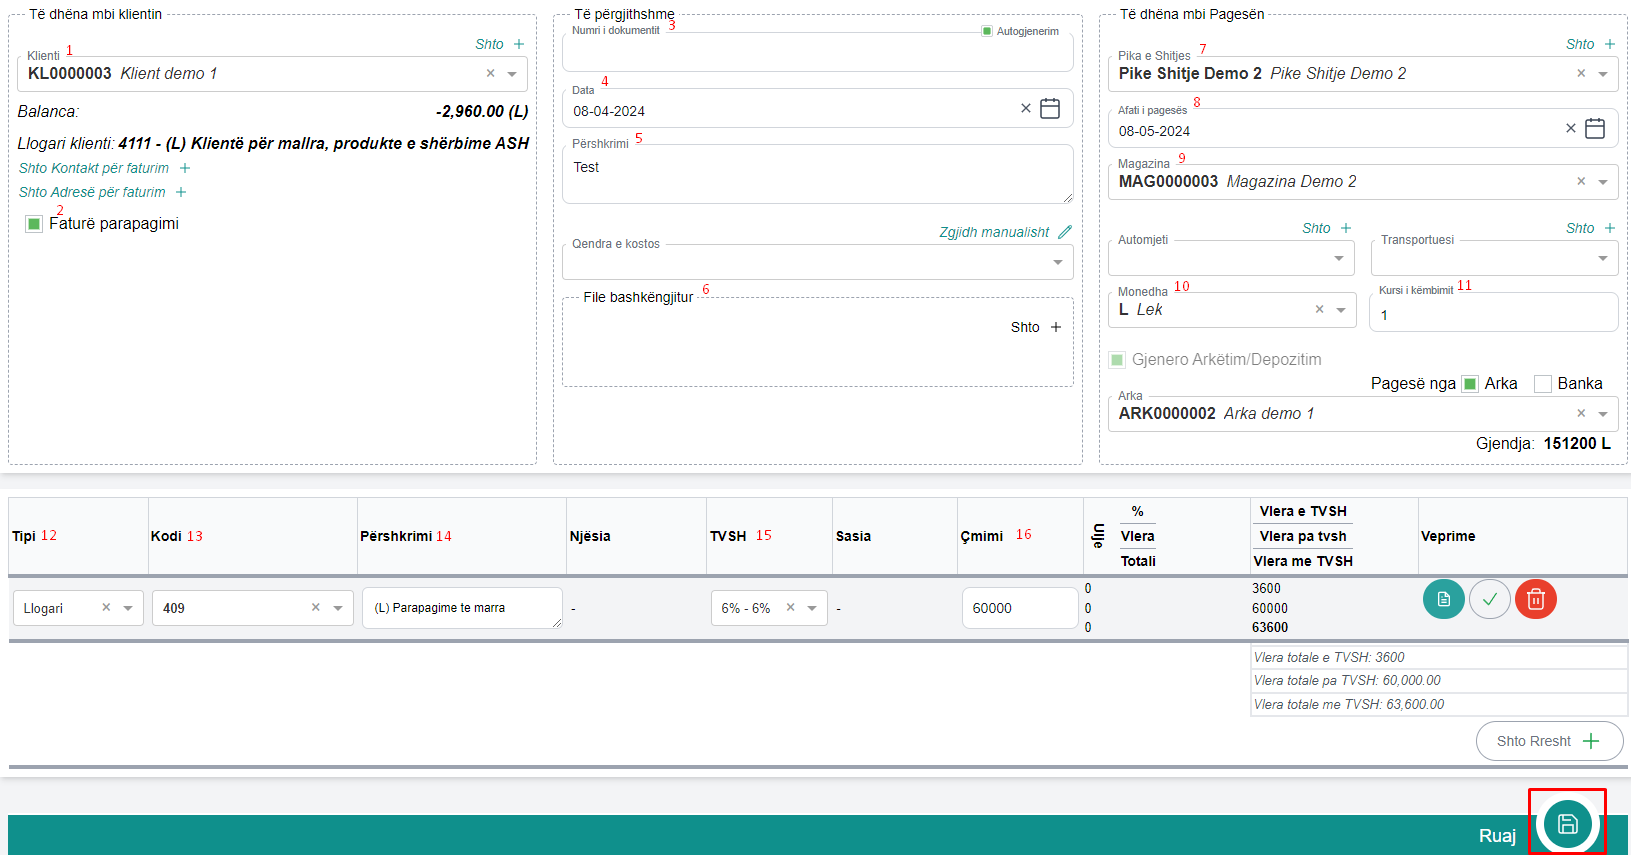Click the red trash delete row icon
This screenshot has height=855, width=1631.
coord(1536,599)
